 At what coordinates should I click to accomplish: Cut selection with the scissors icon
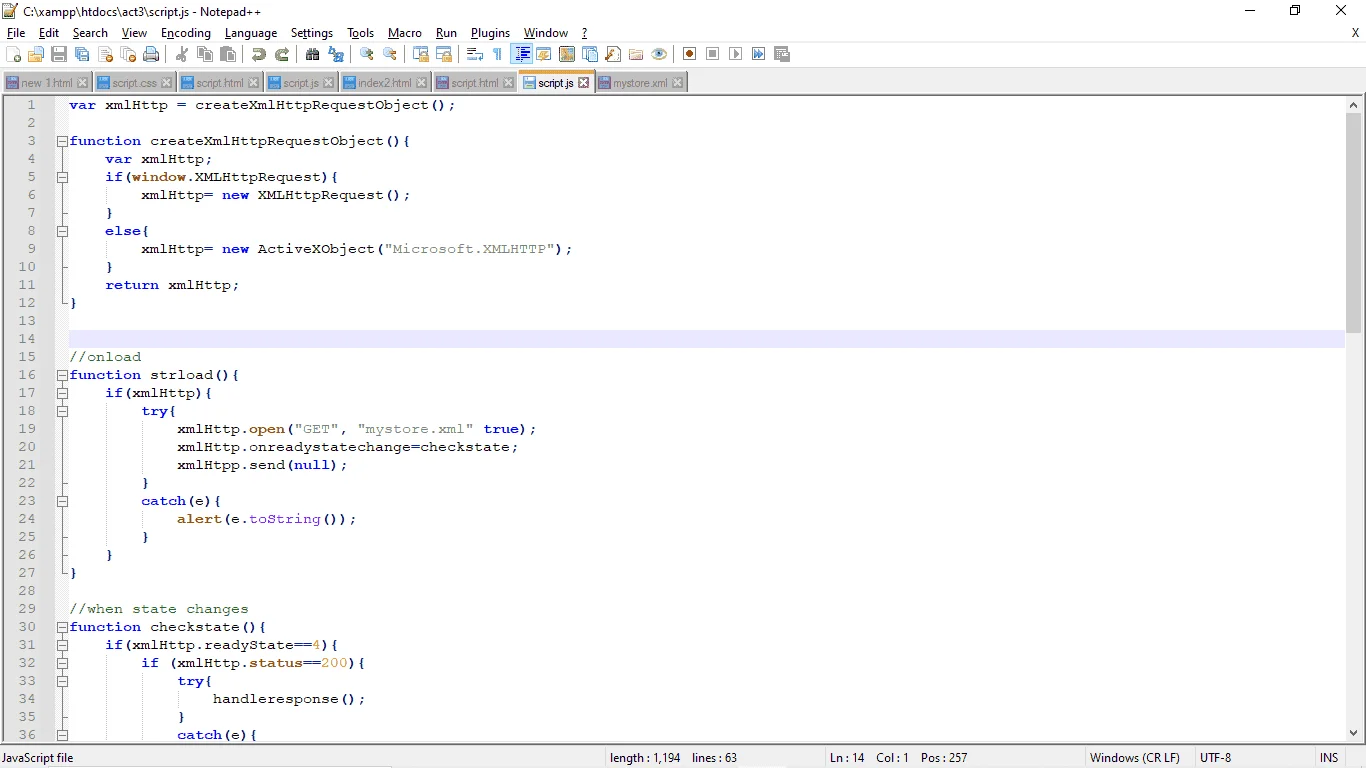(x=182, y=54)
